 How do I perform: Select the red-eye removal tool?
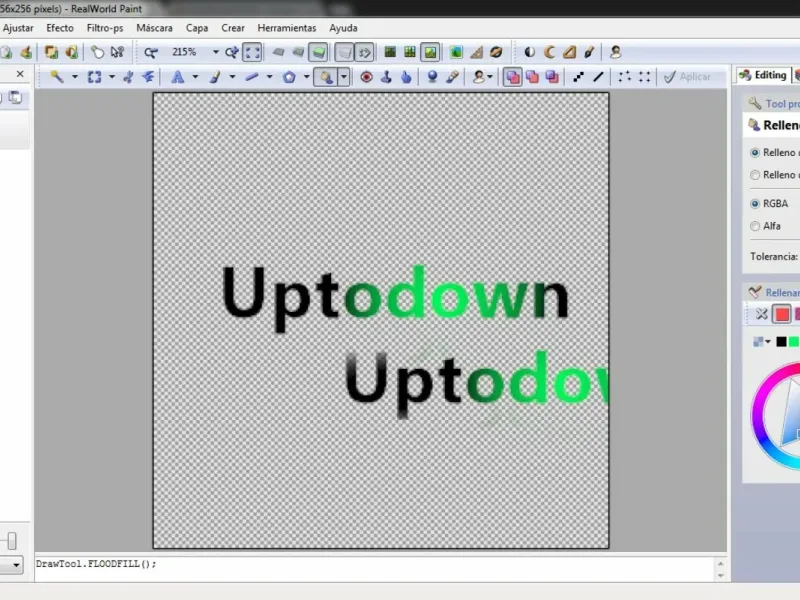pyautogui.click(x=366, y=77)
